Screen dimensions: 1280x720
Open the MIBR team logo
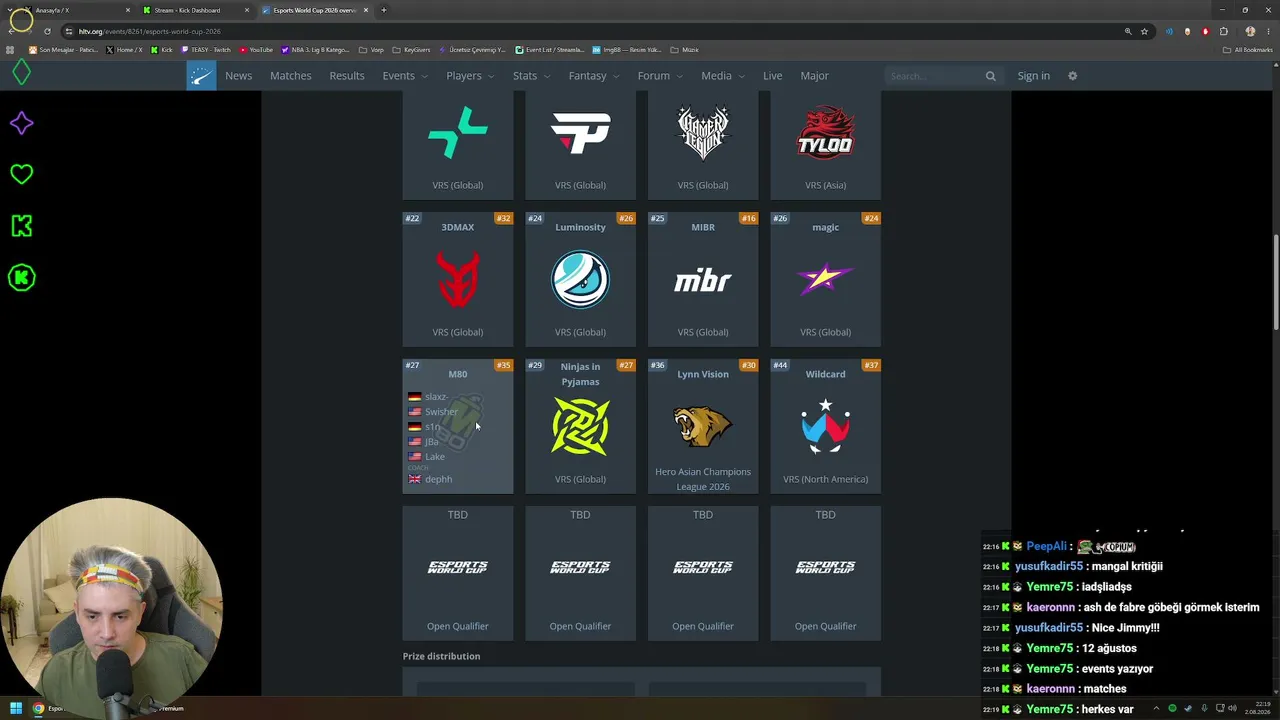tap(703, 280)
